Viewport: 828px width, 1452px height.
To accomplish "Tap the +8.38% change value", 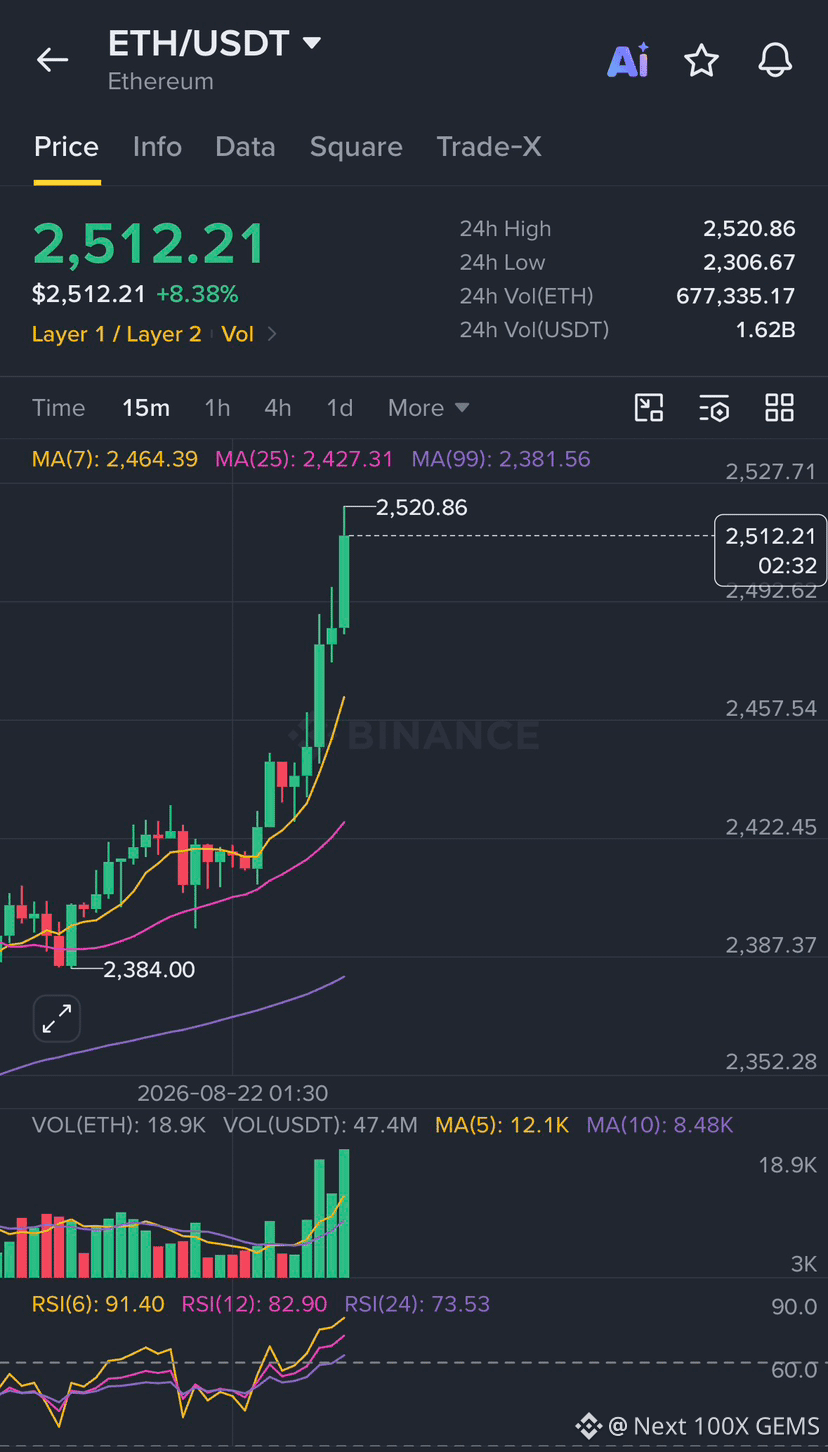I will point(197,294).
